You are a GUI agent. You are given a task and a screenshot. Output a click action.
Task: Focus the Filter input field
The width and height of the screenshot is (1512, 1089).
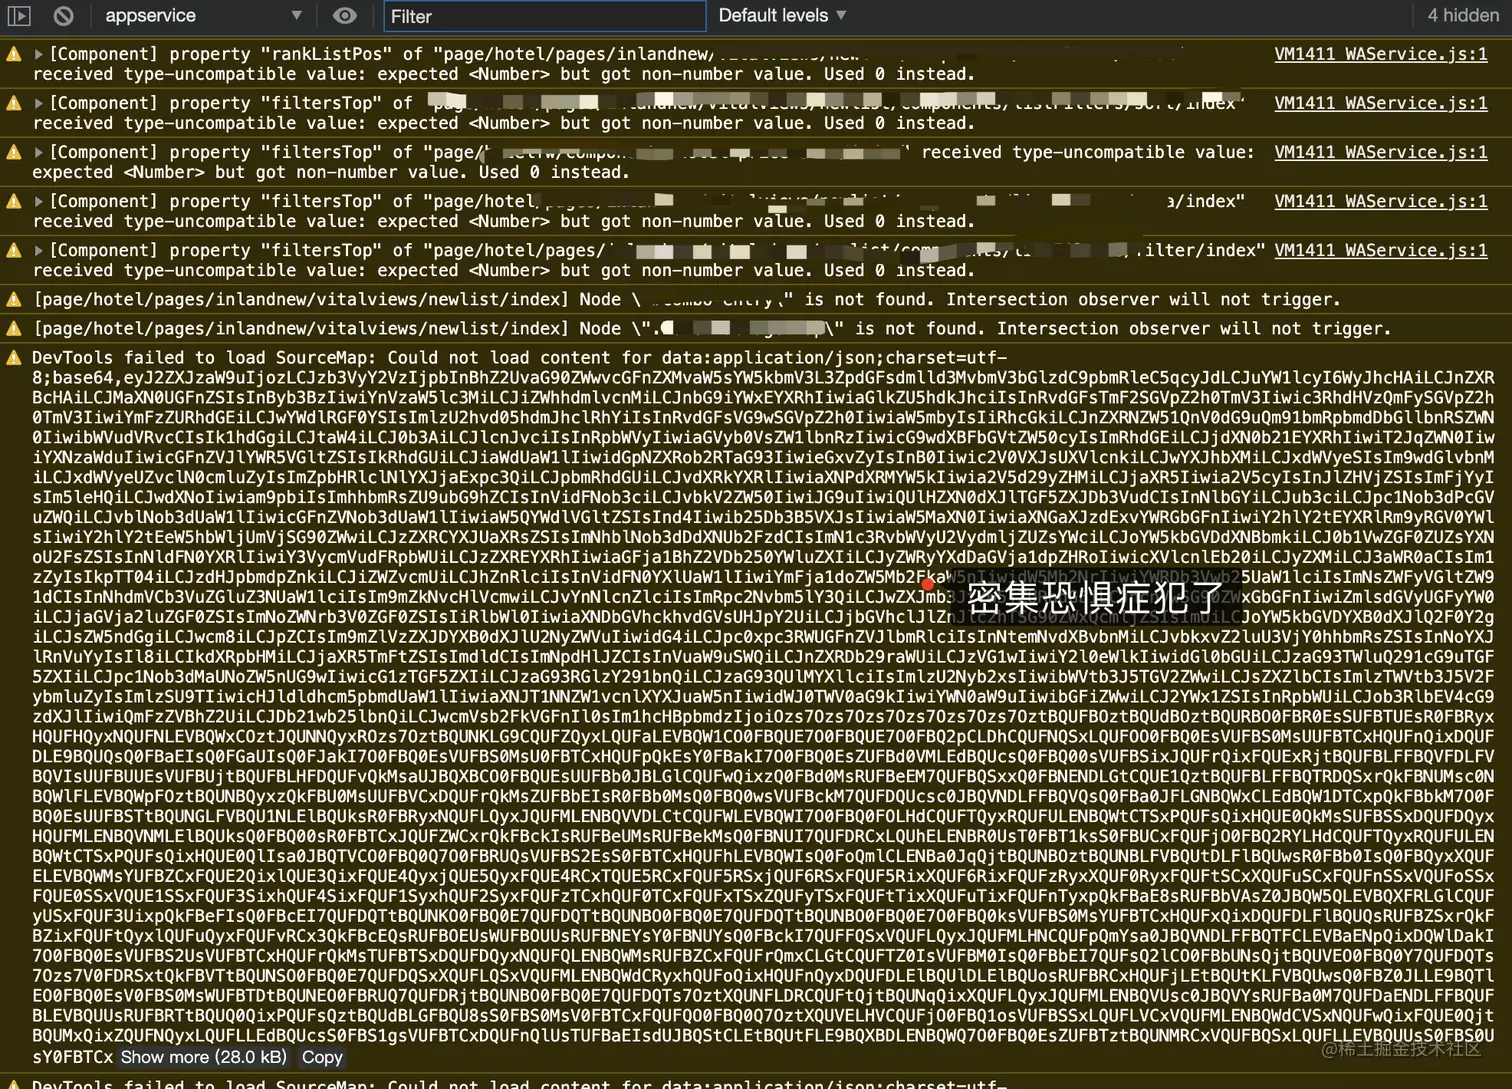tap(545, 16)
